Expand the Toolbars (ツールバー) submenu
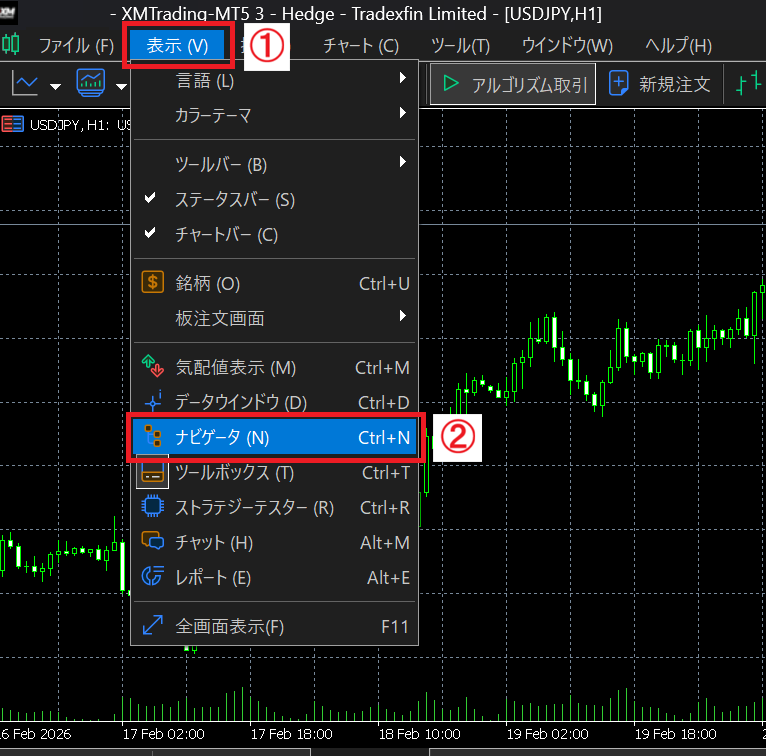The height and width of the screenshot is (756, 766). click(273, 164)
